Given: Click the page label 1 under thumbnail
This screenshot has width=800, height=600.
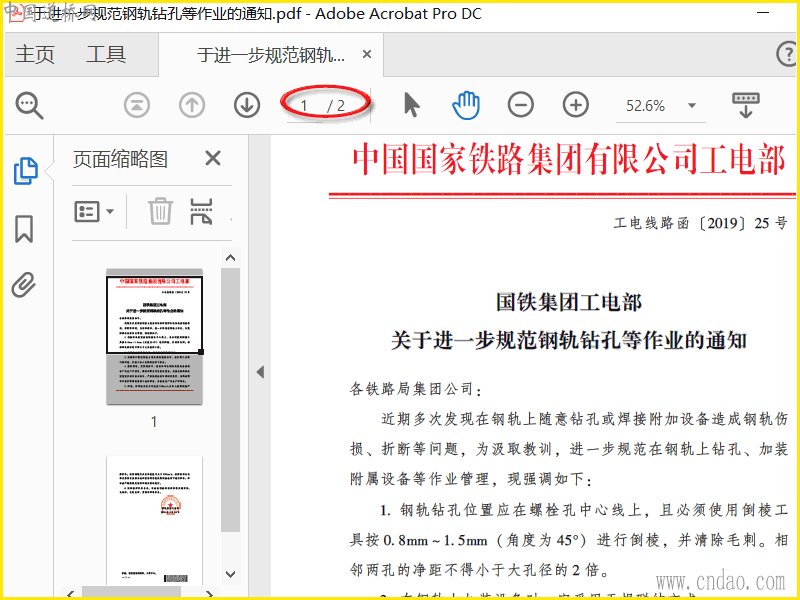Looking at the screenshot, I should (x=154, y=422).
